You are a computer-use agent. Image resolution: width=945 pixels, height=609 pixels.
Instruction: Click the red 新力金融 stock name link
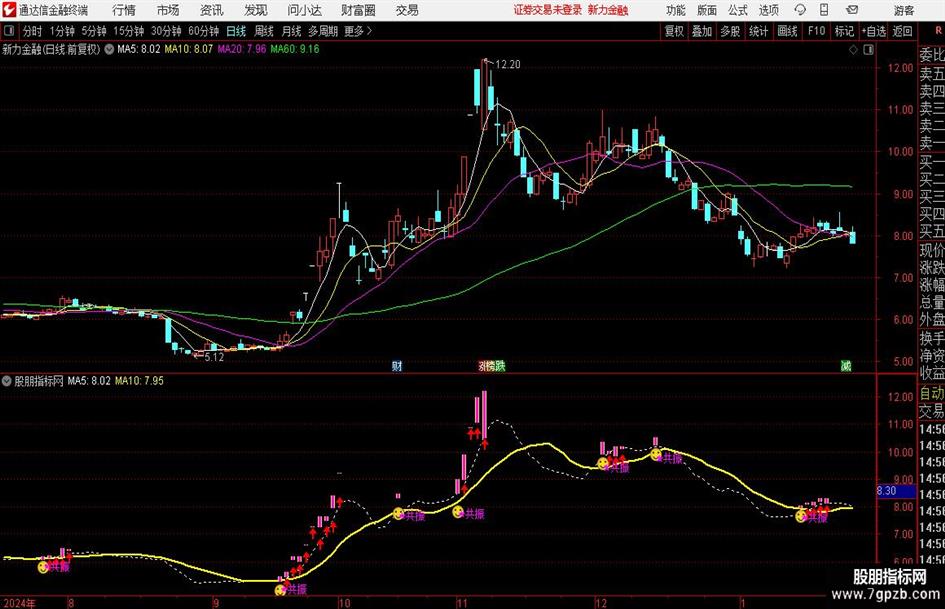(x=608, y=10)
